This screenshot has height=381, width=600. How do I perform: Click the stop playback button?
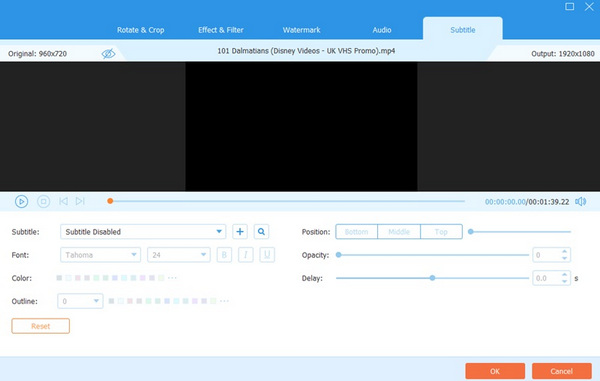[x=43, y=201]
